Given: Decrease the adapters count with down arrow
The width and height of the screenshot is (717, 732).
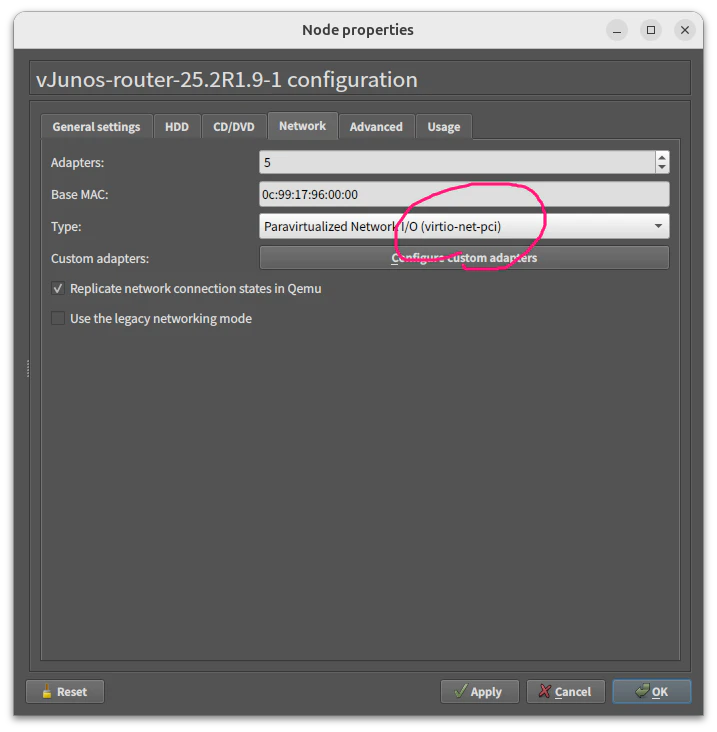Looking at the screenshot, I should pyautogui.click(x=662, y=168).
